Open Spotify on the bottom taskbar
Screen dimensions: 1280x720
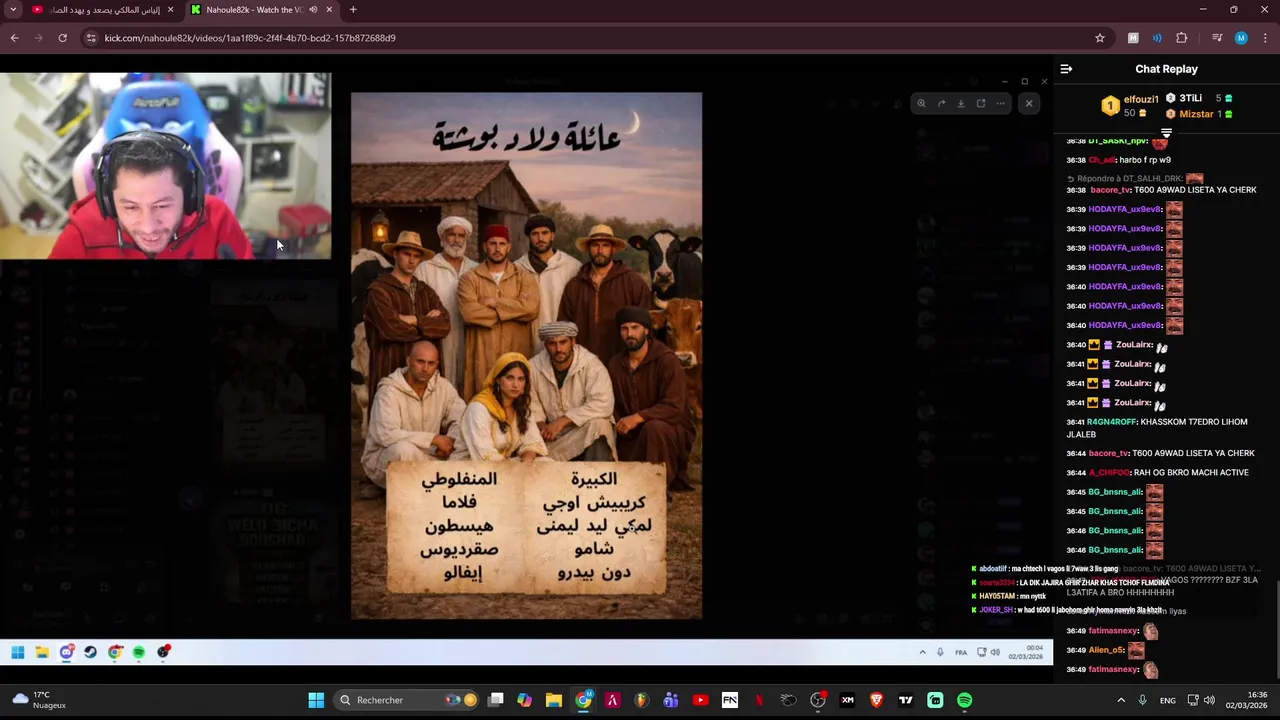pyautogui.click(x=964, y=700)
